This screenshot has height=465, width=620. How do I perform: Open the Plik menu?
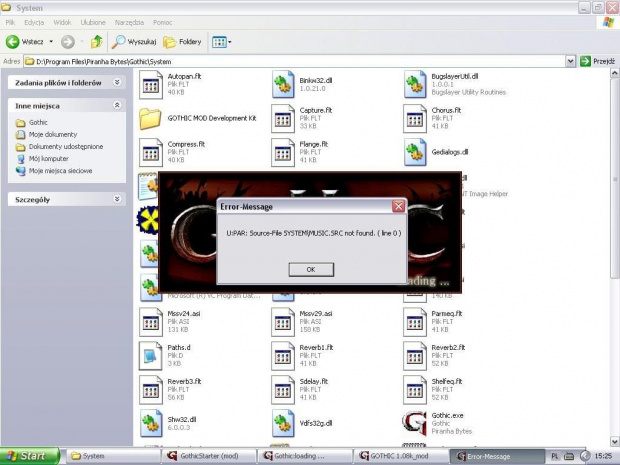[10, 23]
